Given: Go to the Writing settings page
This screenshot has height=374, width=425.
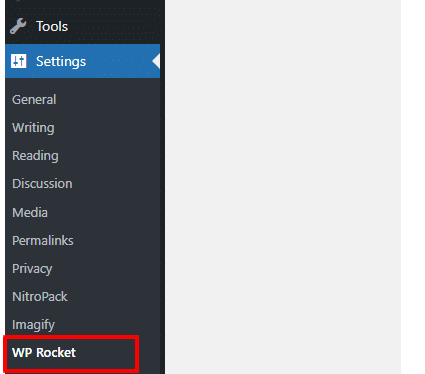Looking at the screenshot, I should click(x=33, y=128).
